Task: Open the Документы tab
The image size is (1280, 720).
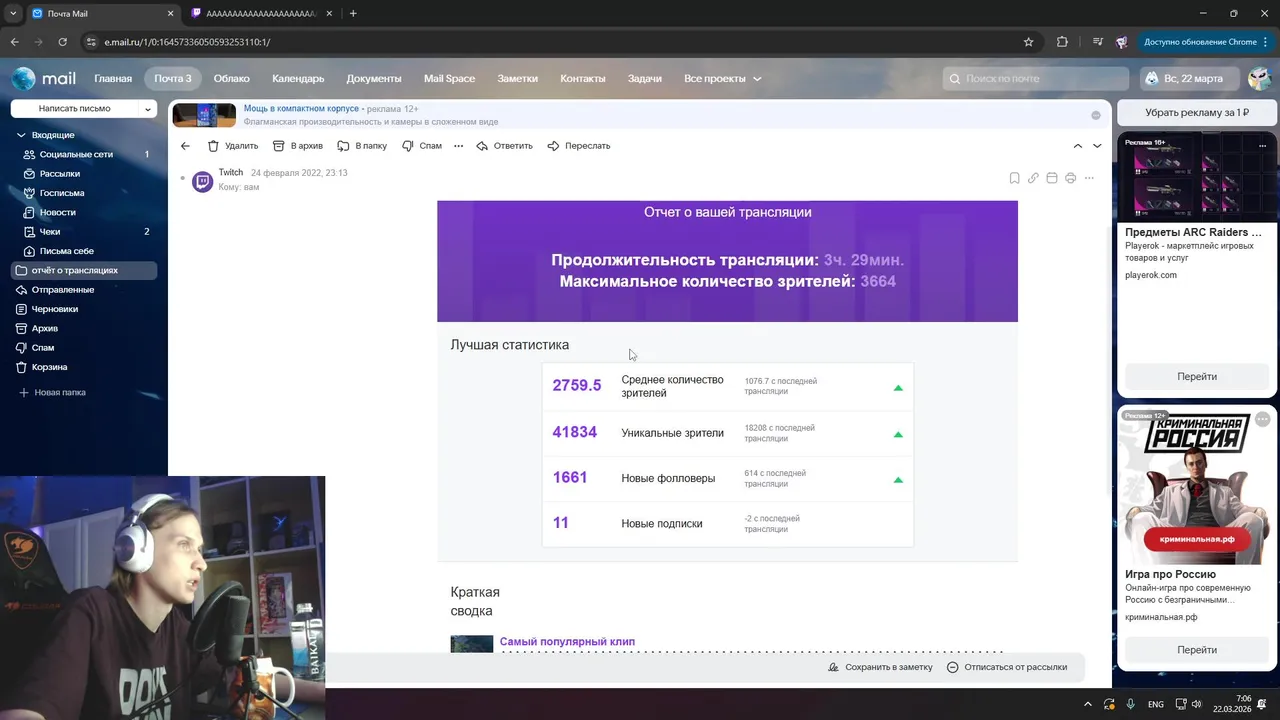Action: (374, 78)
